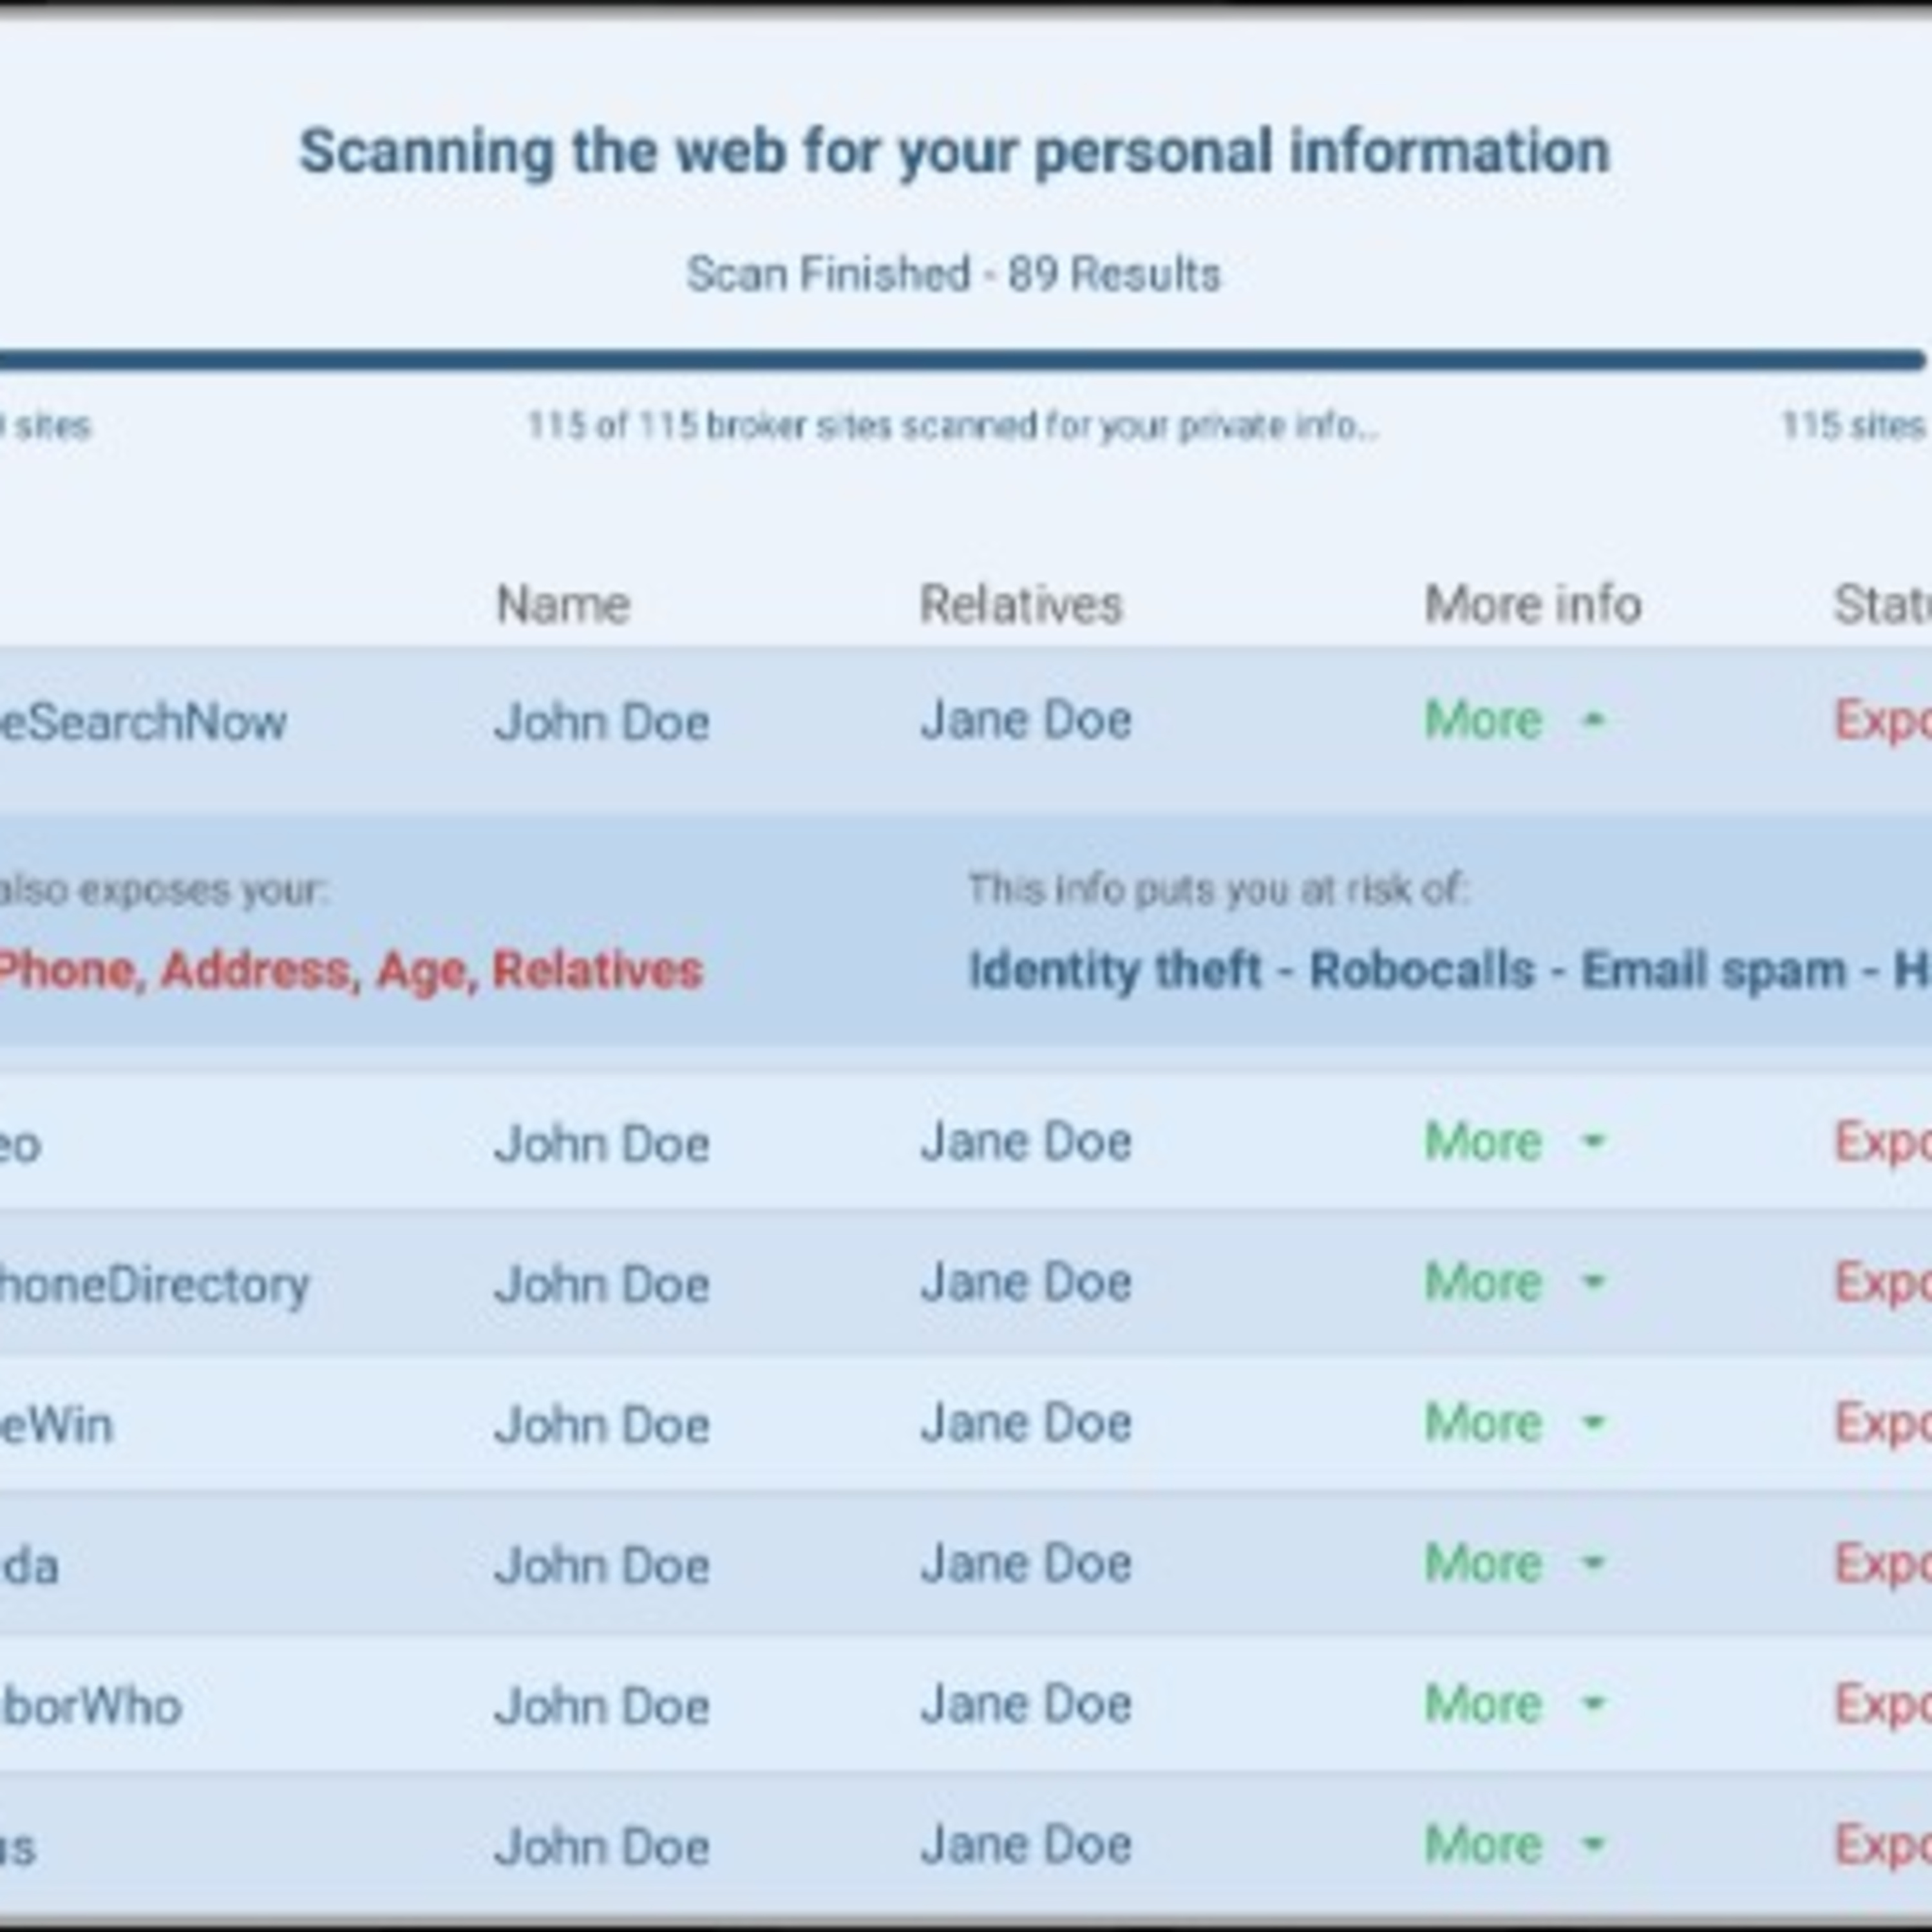
Task: Expand More info in the bottom 'us' row
Action: tap(1483, 1845)
